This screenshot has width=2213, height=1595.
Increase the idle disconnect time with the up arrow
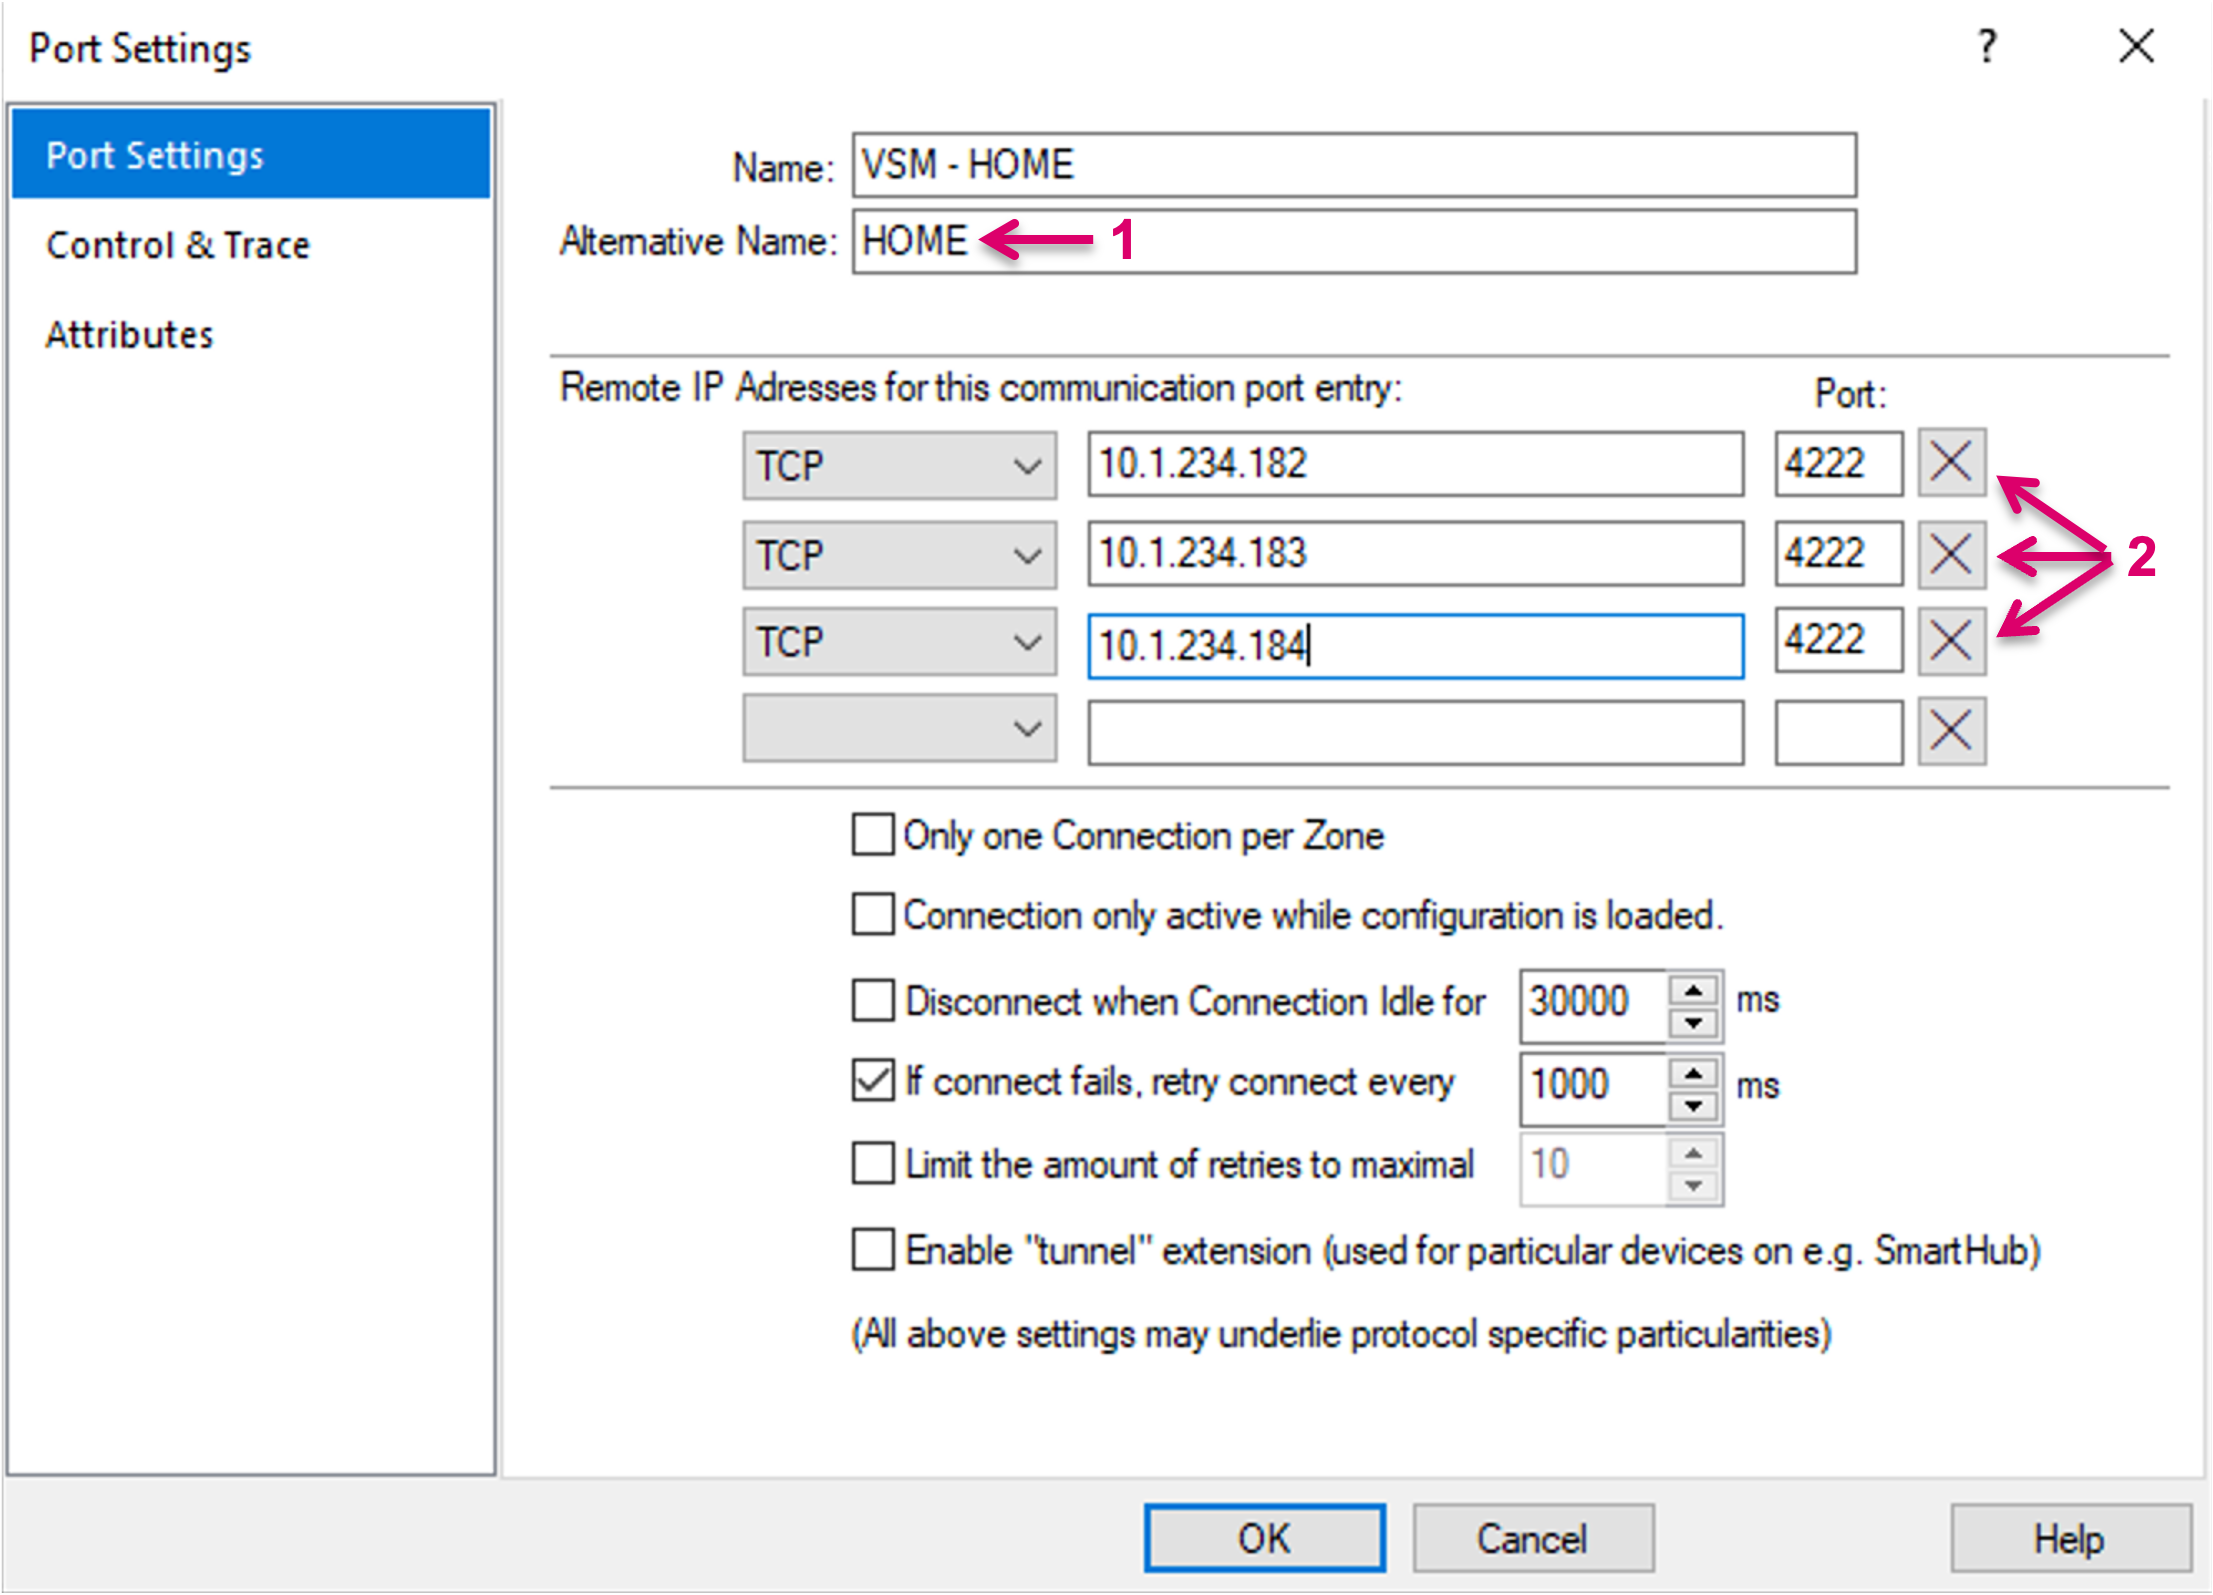[1693, 990]
